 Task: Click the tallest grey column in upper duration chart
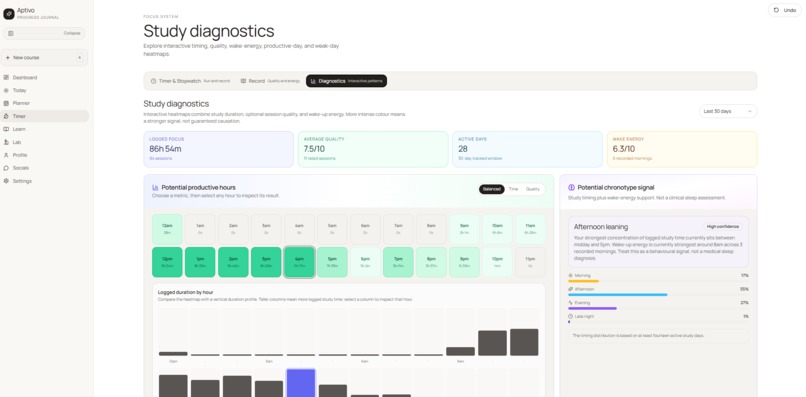(524, 342)
